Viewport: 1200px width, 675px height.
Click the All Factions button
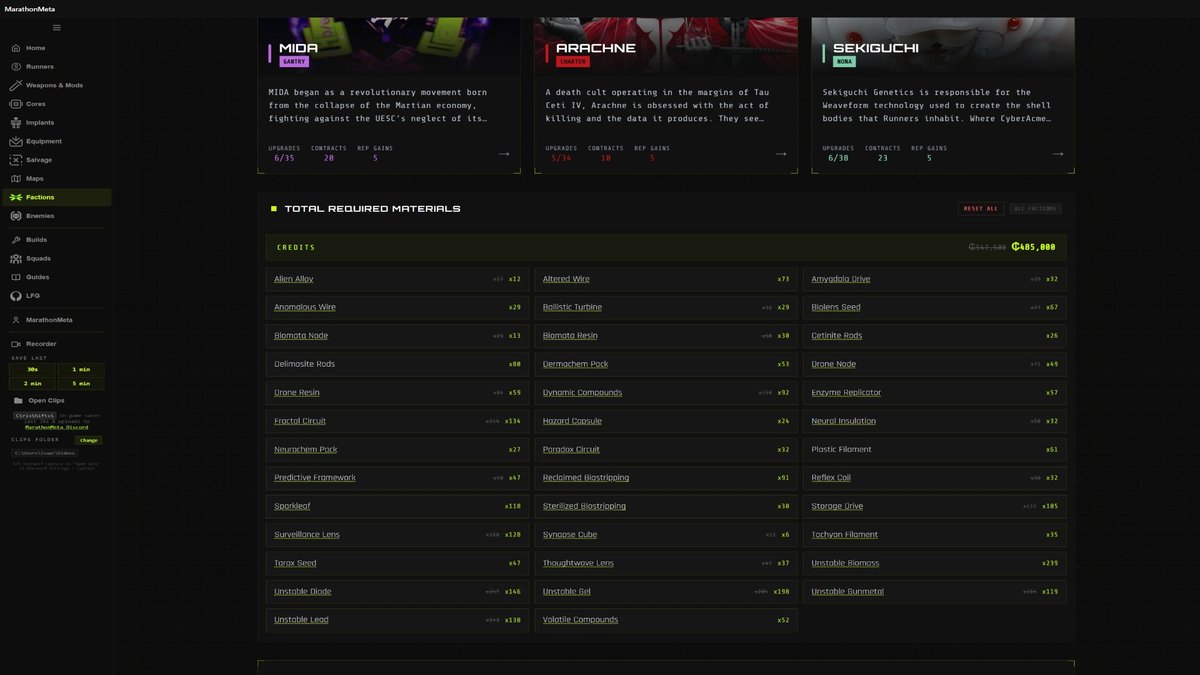tap(1034, 209)
